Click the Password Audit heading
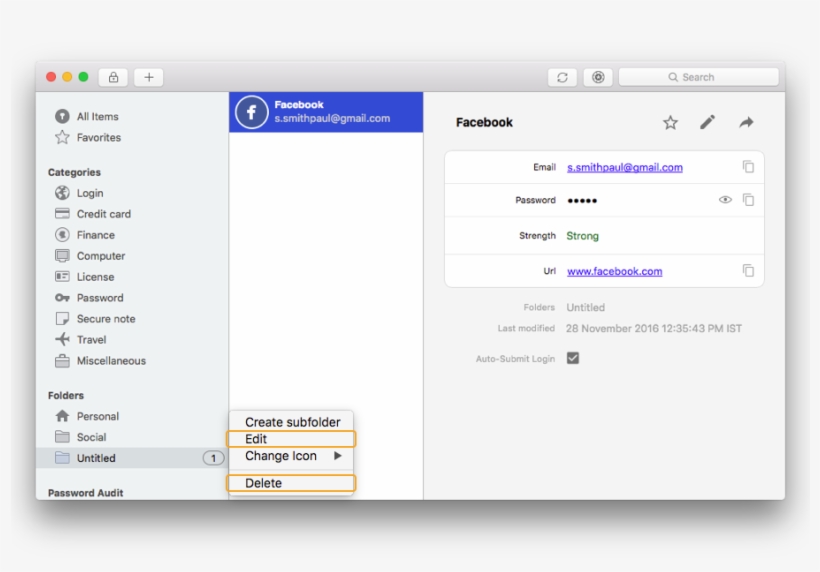 coord(86,493)
